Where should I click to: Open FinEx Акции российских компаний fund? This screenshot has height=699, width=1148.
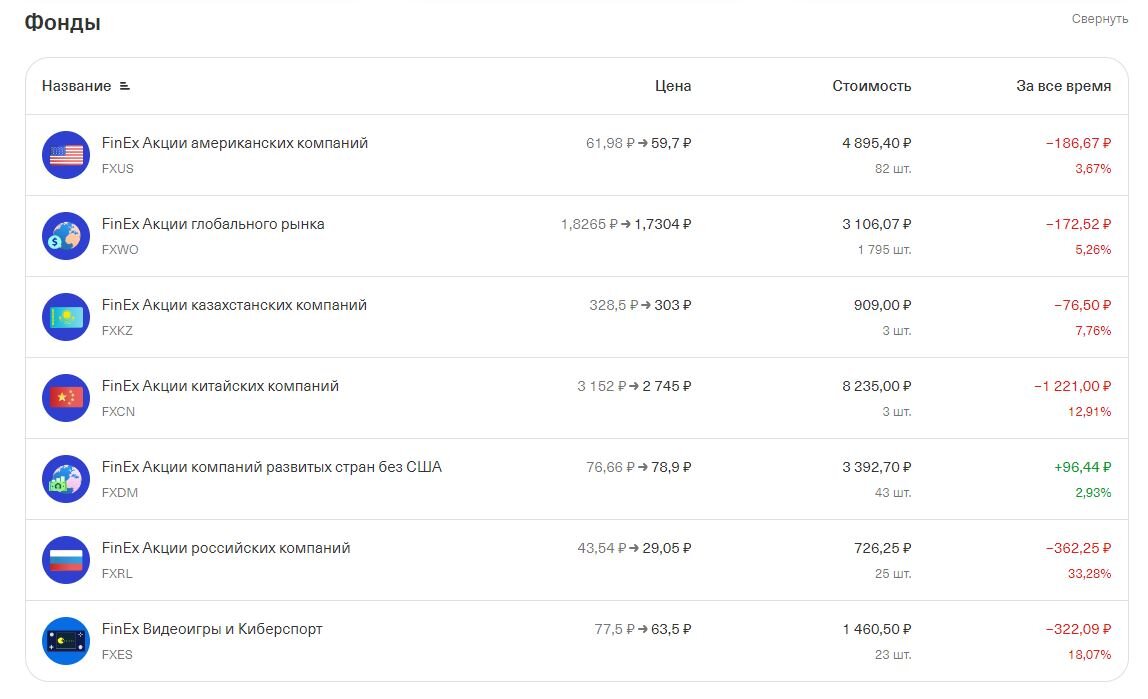226,548
